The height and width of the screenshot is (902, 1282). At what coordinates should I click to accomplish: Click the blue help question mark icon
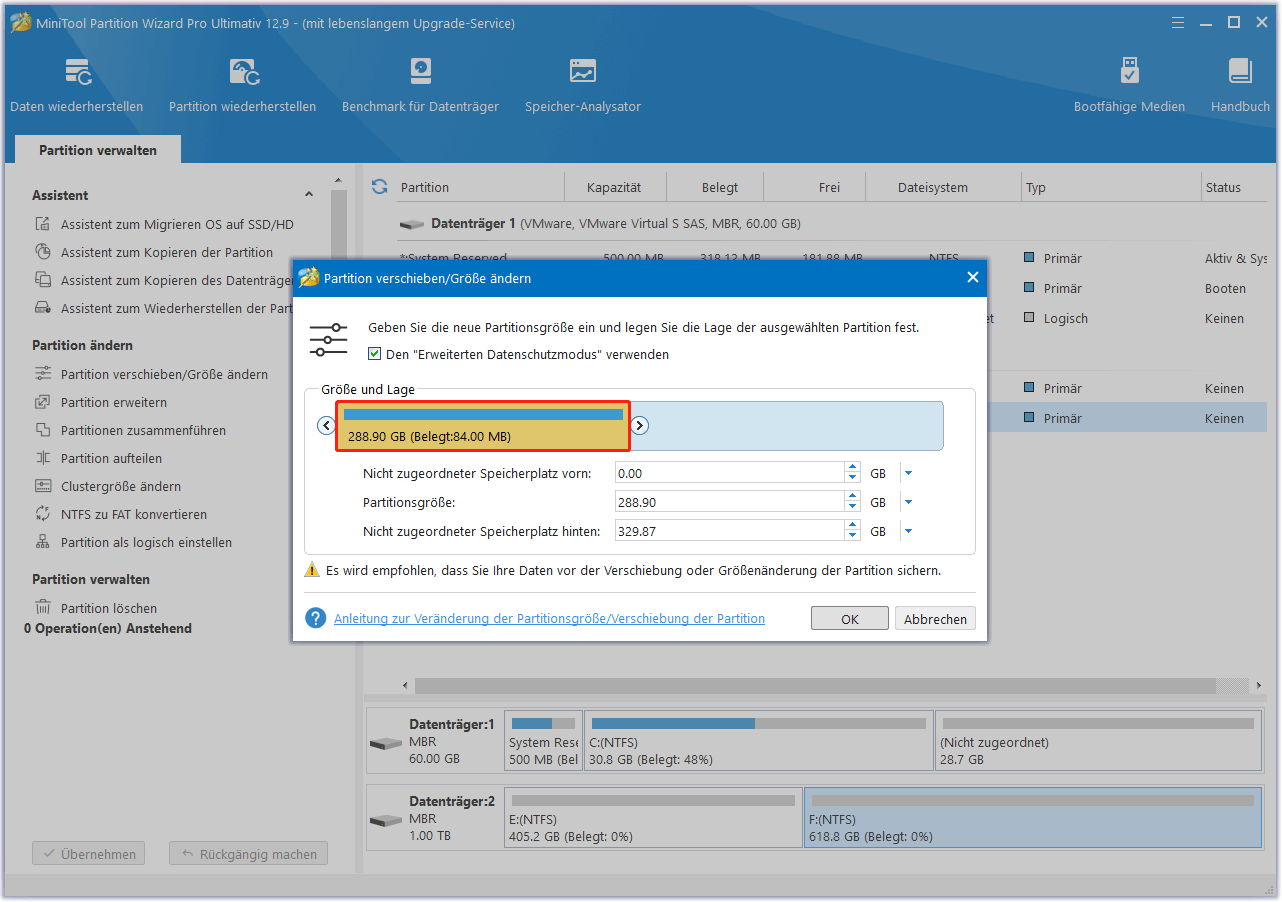pyautogui.click(x=316, y=618)
